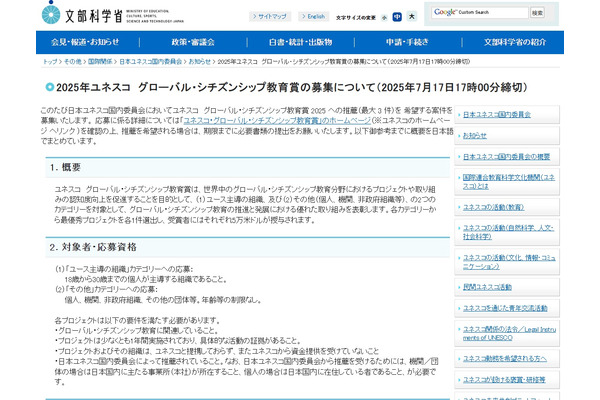Open sidebar link 国際連合教育科学文化機関(ユネスコ)とは

509,182
